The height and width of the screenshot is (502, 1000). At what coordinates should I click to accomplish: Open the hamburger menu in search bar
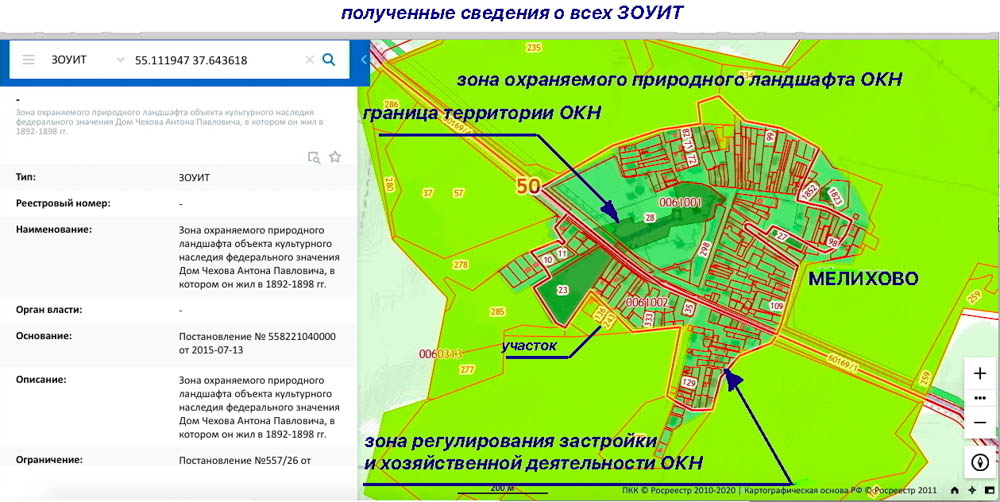coord(28,60)
